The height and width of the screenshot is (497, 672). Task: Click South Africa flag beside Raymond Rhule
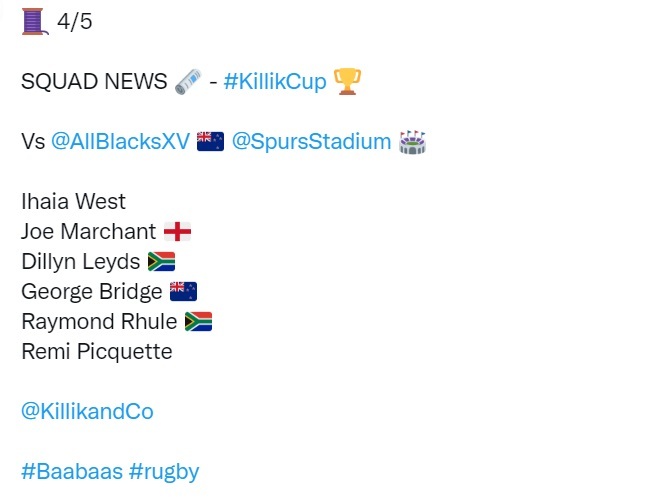click(198, 322)
